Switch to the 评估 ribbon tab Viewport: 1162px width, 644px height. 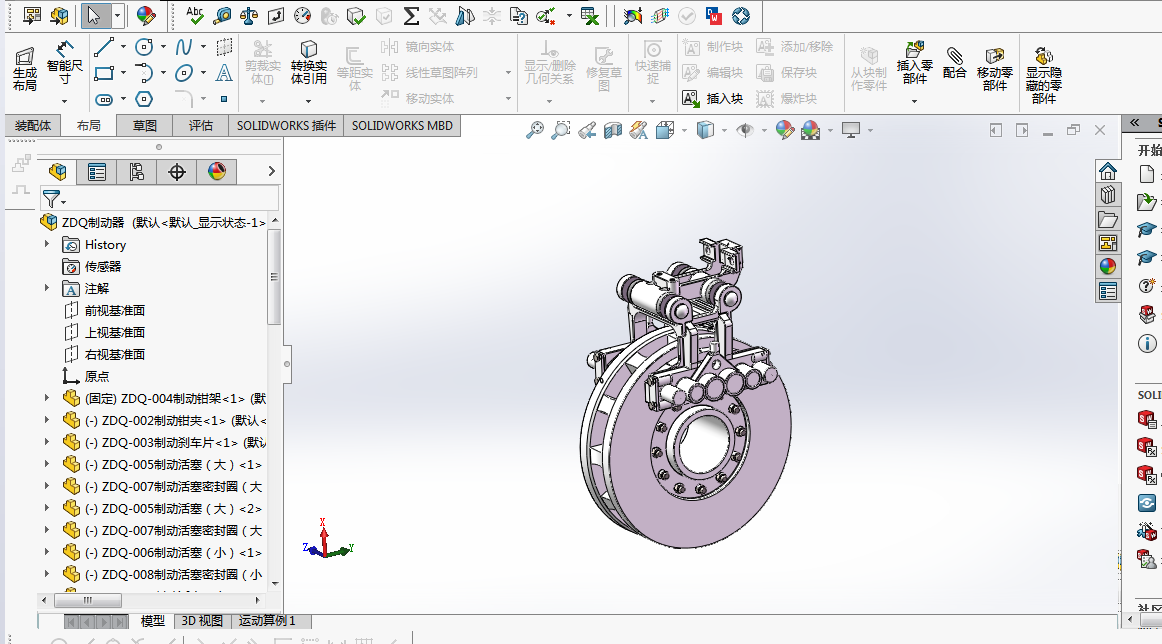[200, 126]
